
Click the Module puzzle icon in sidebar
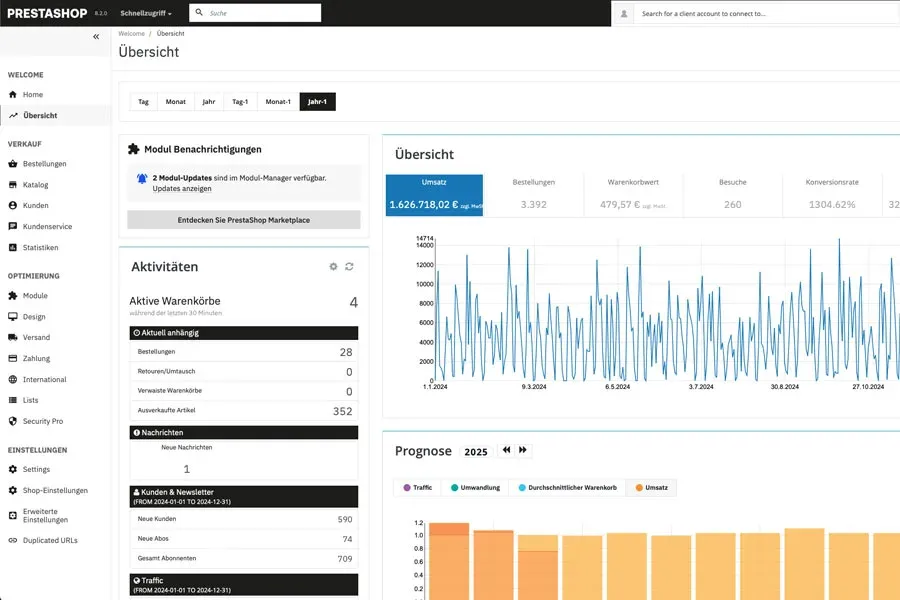coord(13,296)
